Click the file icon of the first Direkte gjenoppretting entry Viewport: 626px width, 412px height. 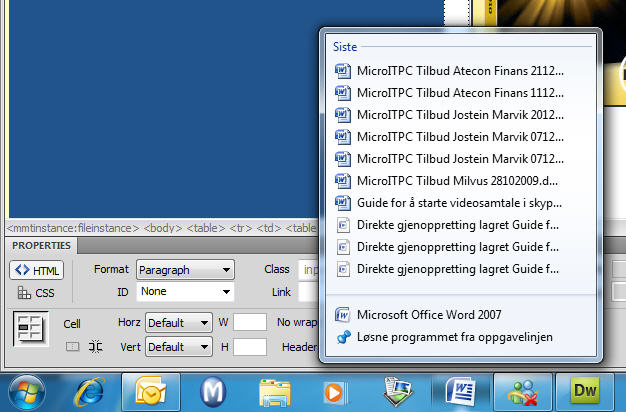343,225
